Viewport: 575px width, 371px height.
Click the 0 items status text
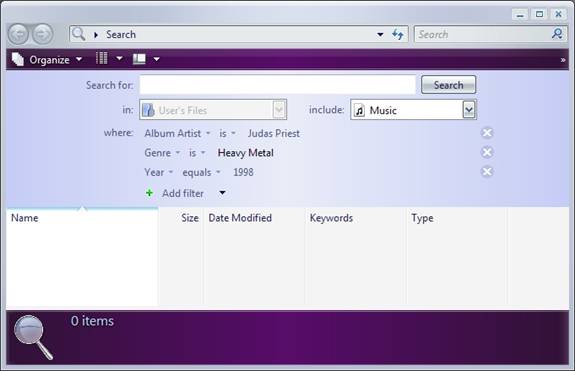92,321
